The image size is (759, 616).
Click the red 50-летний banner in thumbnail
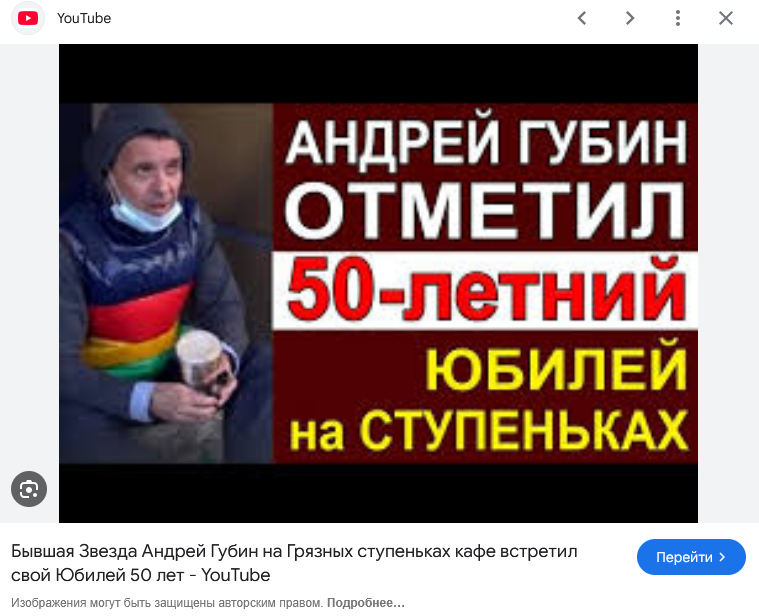coord(486,290)
